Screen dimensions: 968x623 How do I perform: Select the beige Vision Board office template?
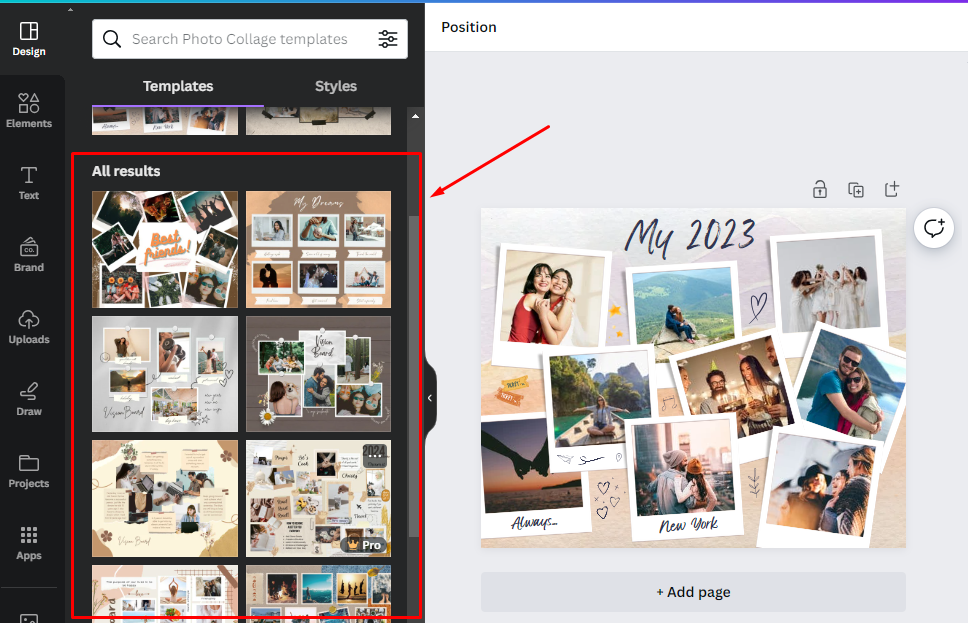tap(165, 498)
